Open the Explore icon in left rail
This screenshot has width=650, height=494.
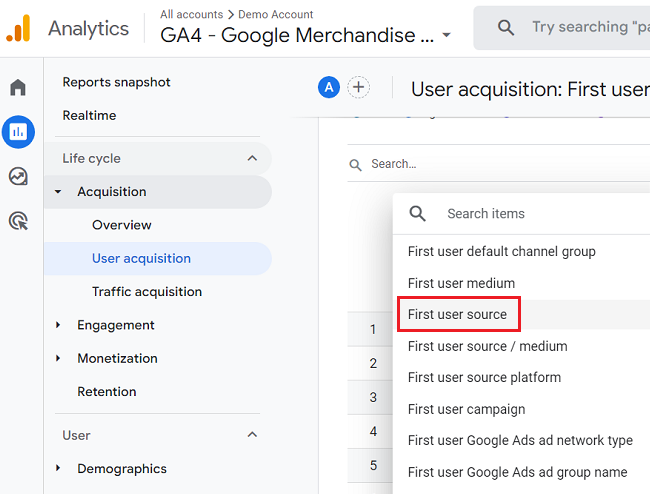18,177
